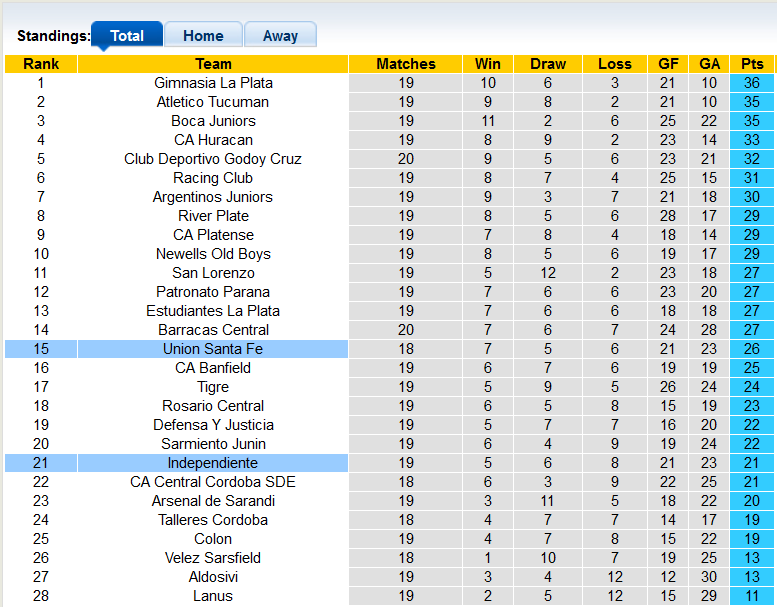777x607 pixels.
Task: Open Gimnasia La Plata team link
Action: pos(213,83)
